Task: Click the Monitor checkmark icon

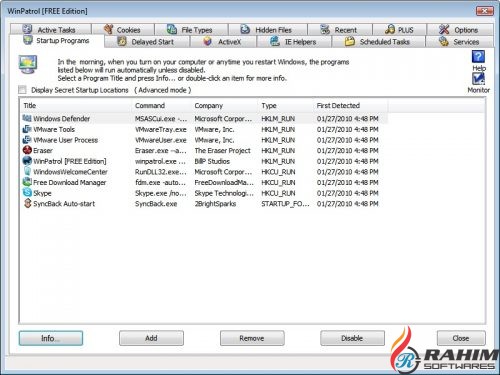Action: pos(478,79)
